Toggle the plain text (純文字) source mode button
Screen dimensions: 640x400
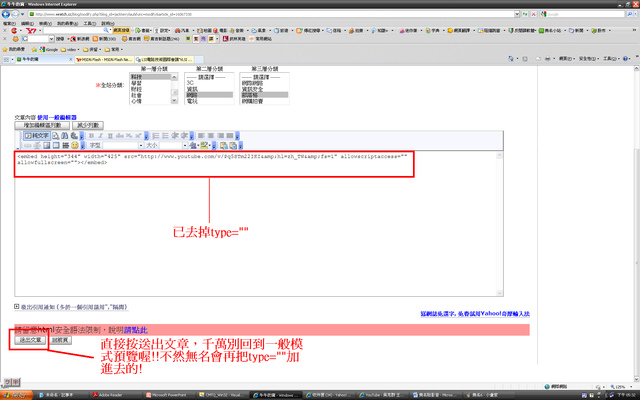pos(36,136)
